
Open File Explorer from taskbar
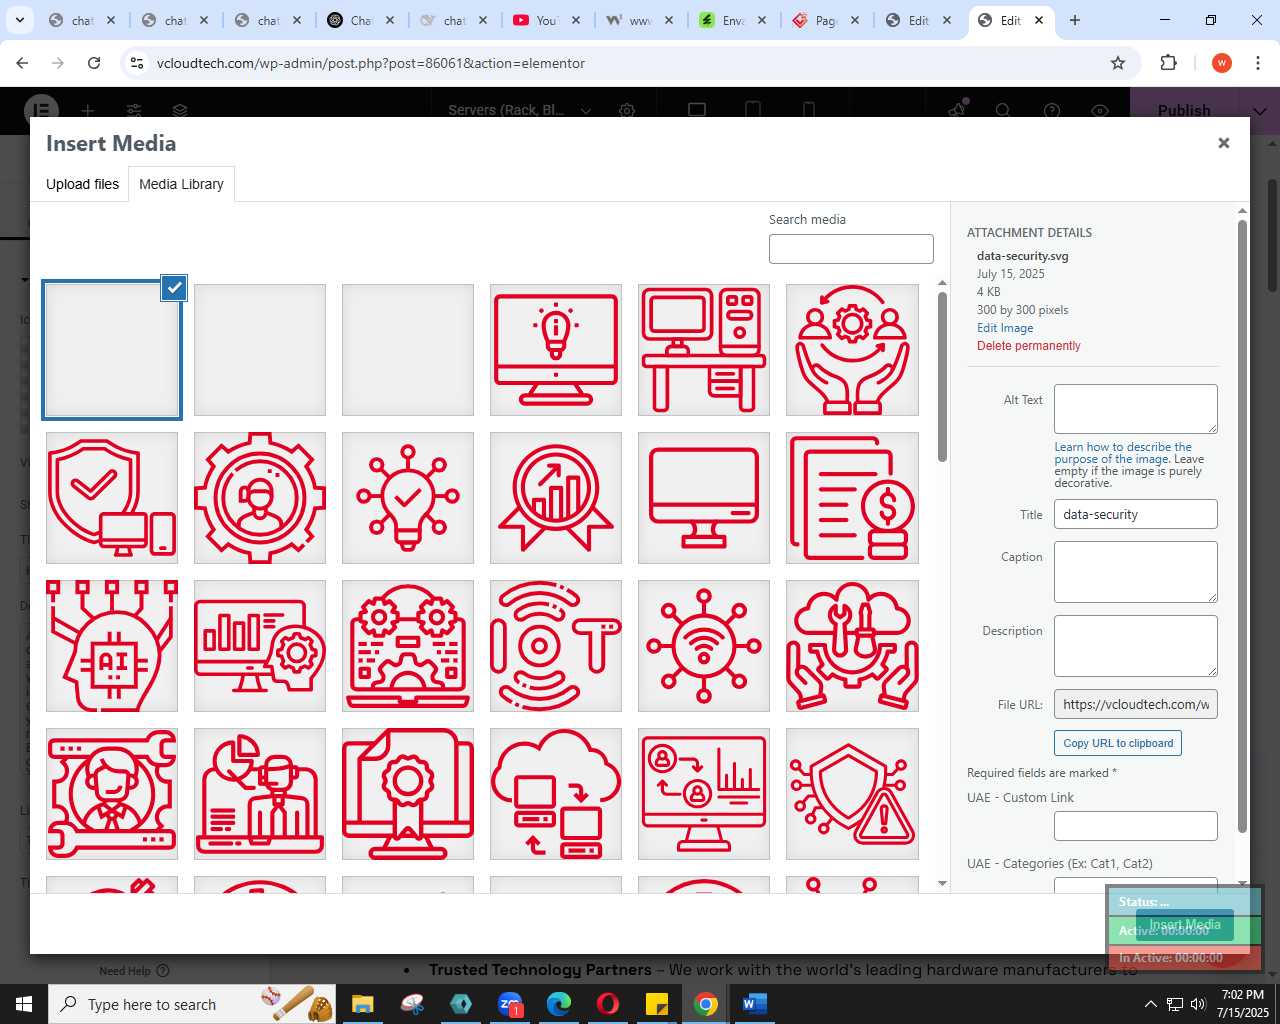point(362,1004)
